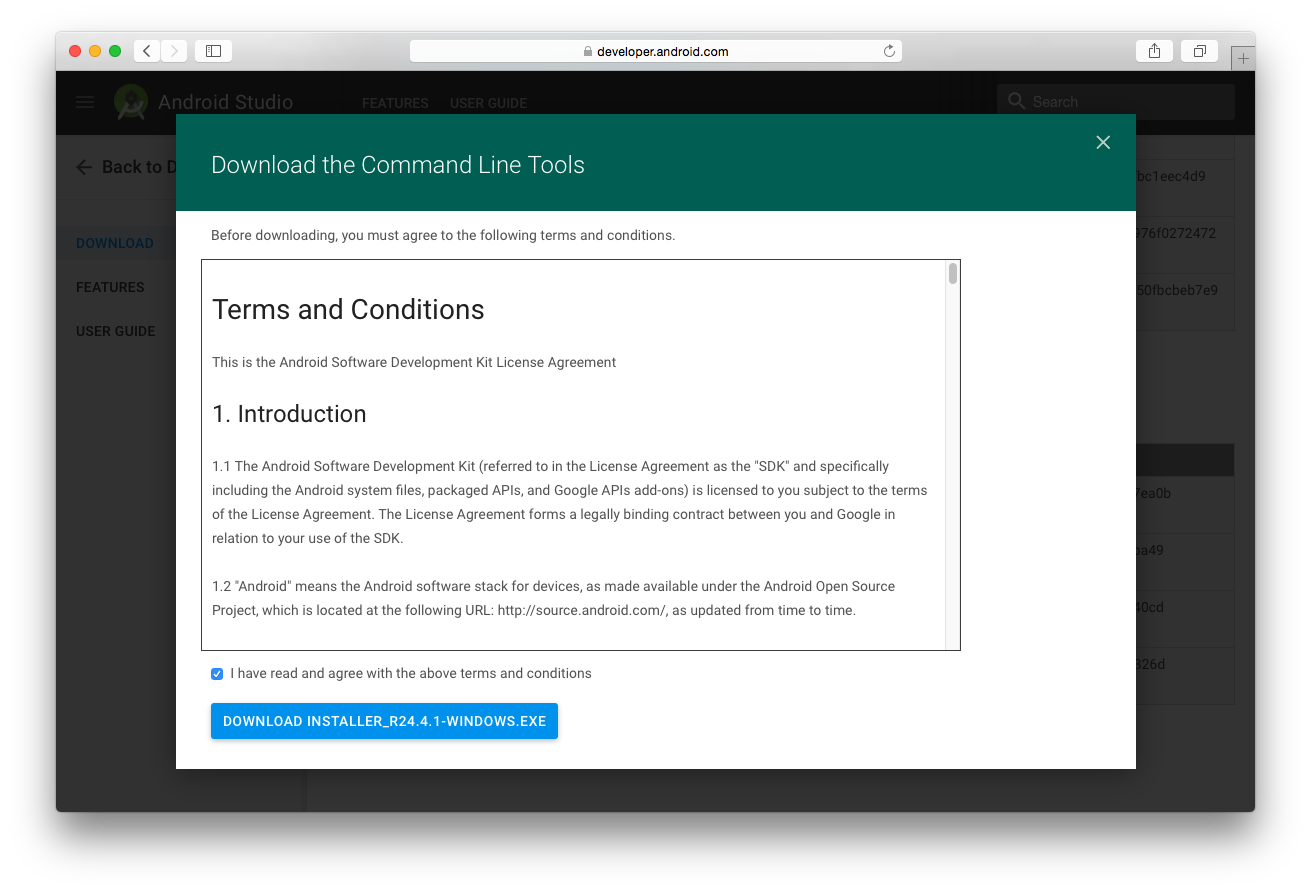This screenshot has width=1311, height=892.
Task: Click the Android Studio title text
Action: click(226, 102)
